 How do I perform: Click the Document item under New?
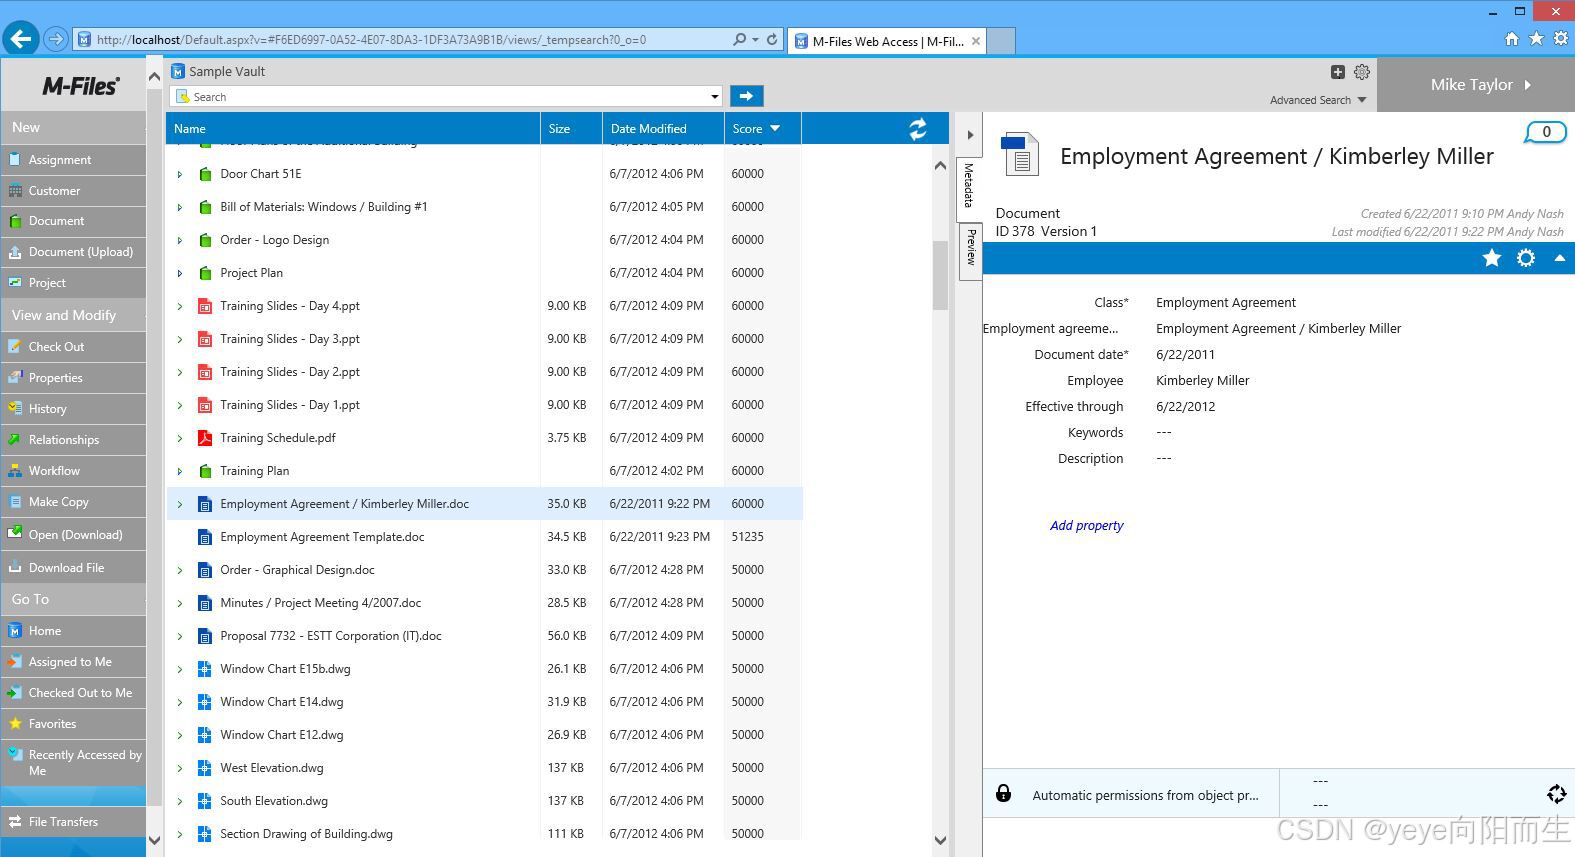pyautogui.click(x=73, y=221)
